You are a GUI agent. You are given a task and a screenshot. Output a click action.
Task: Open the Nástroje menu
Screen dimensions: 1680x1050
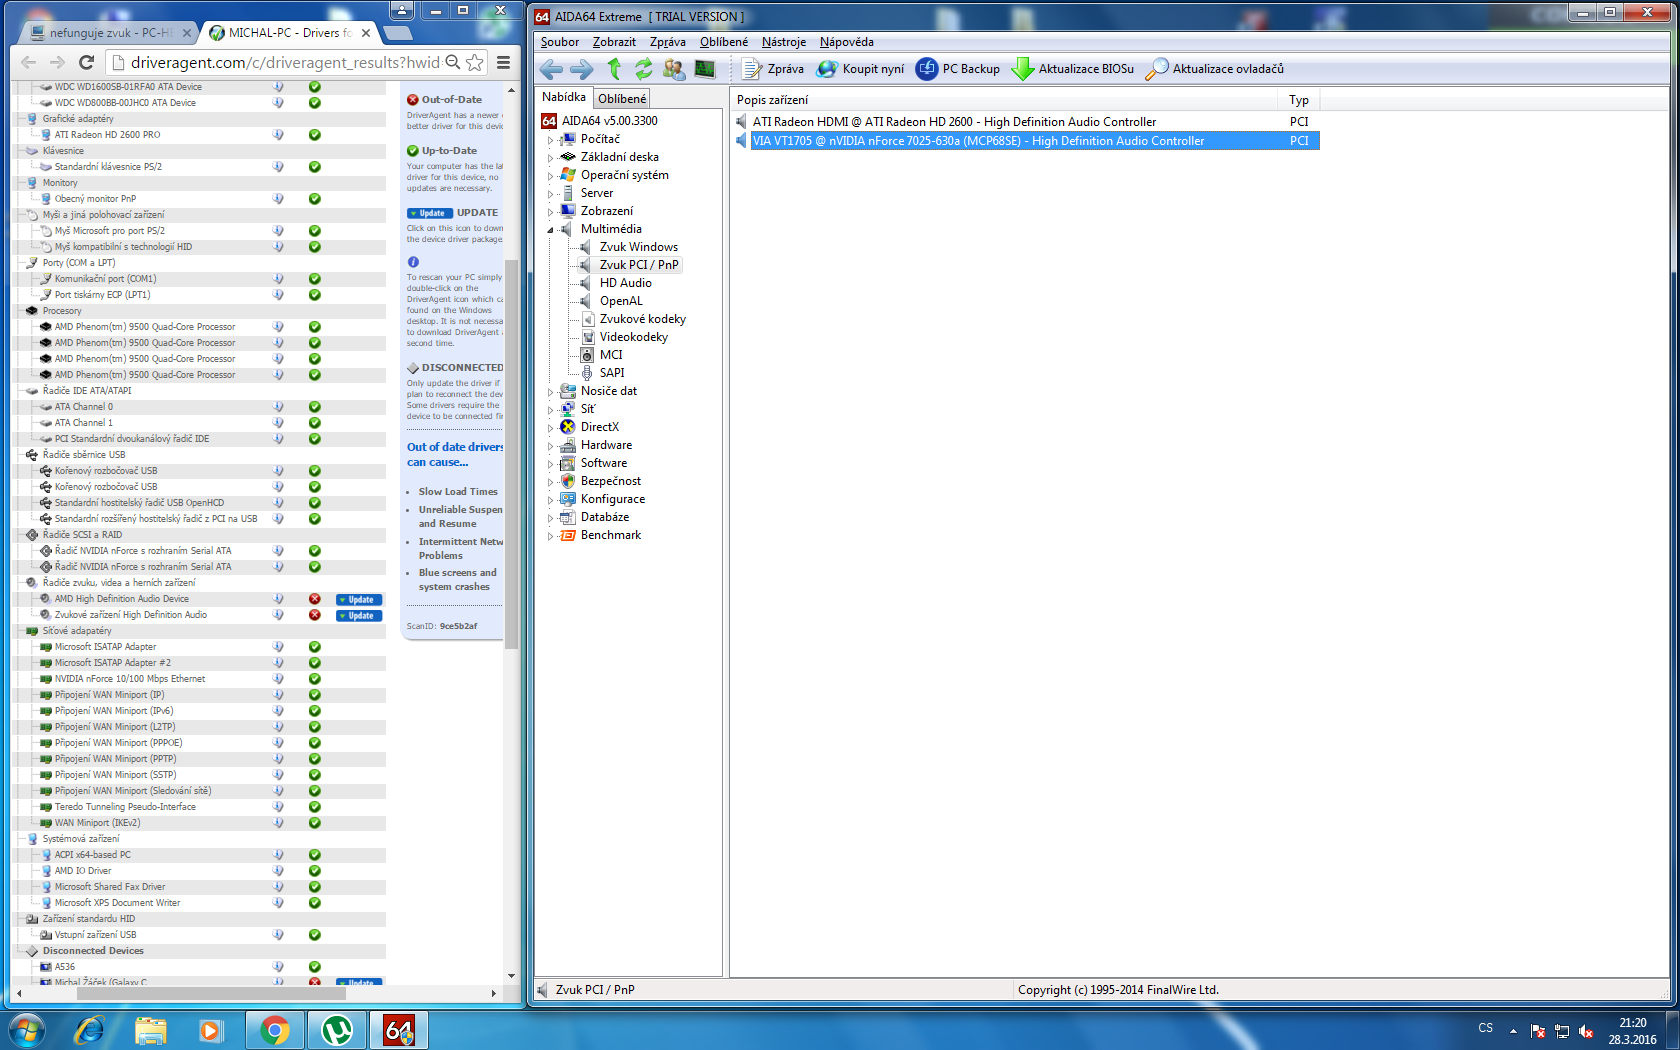coord(783,42)
